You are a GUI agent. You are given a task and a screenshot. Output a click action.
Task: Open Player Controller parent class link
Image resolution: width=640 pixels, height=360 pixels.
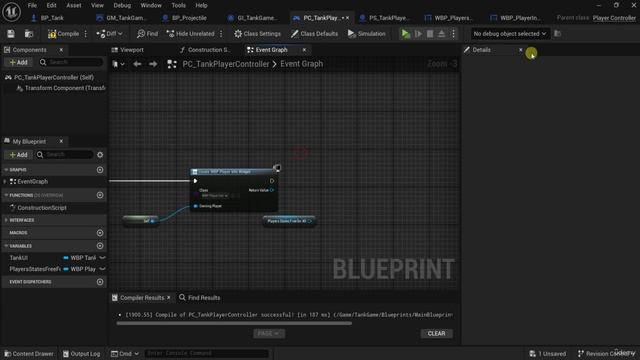614,18
